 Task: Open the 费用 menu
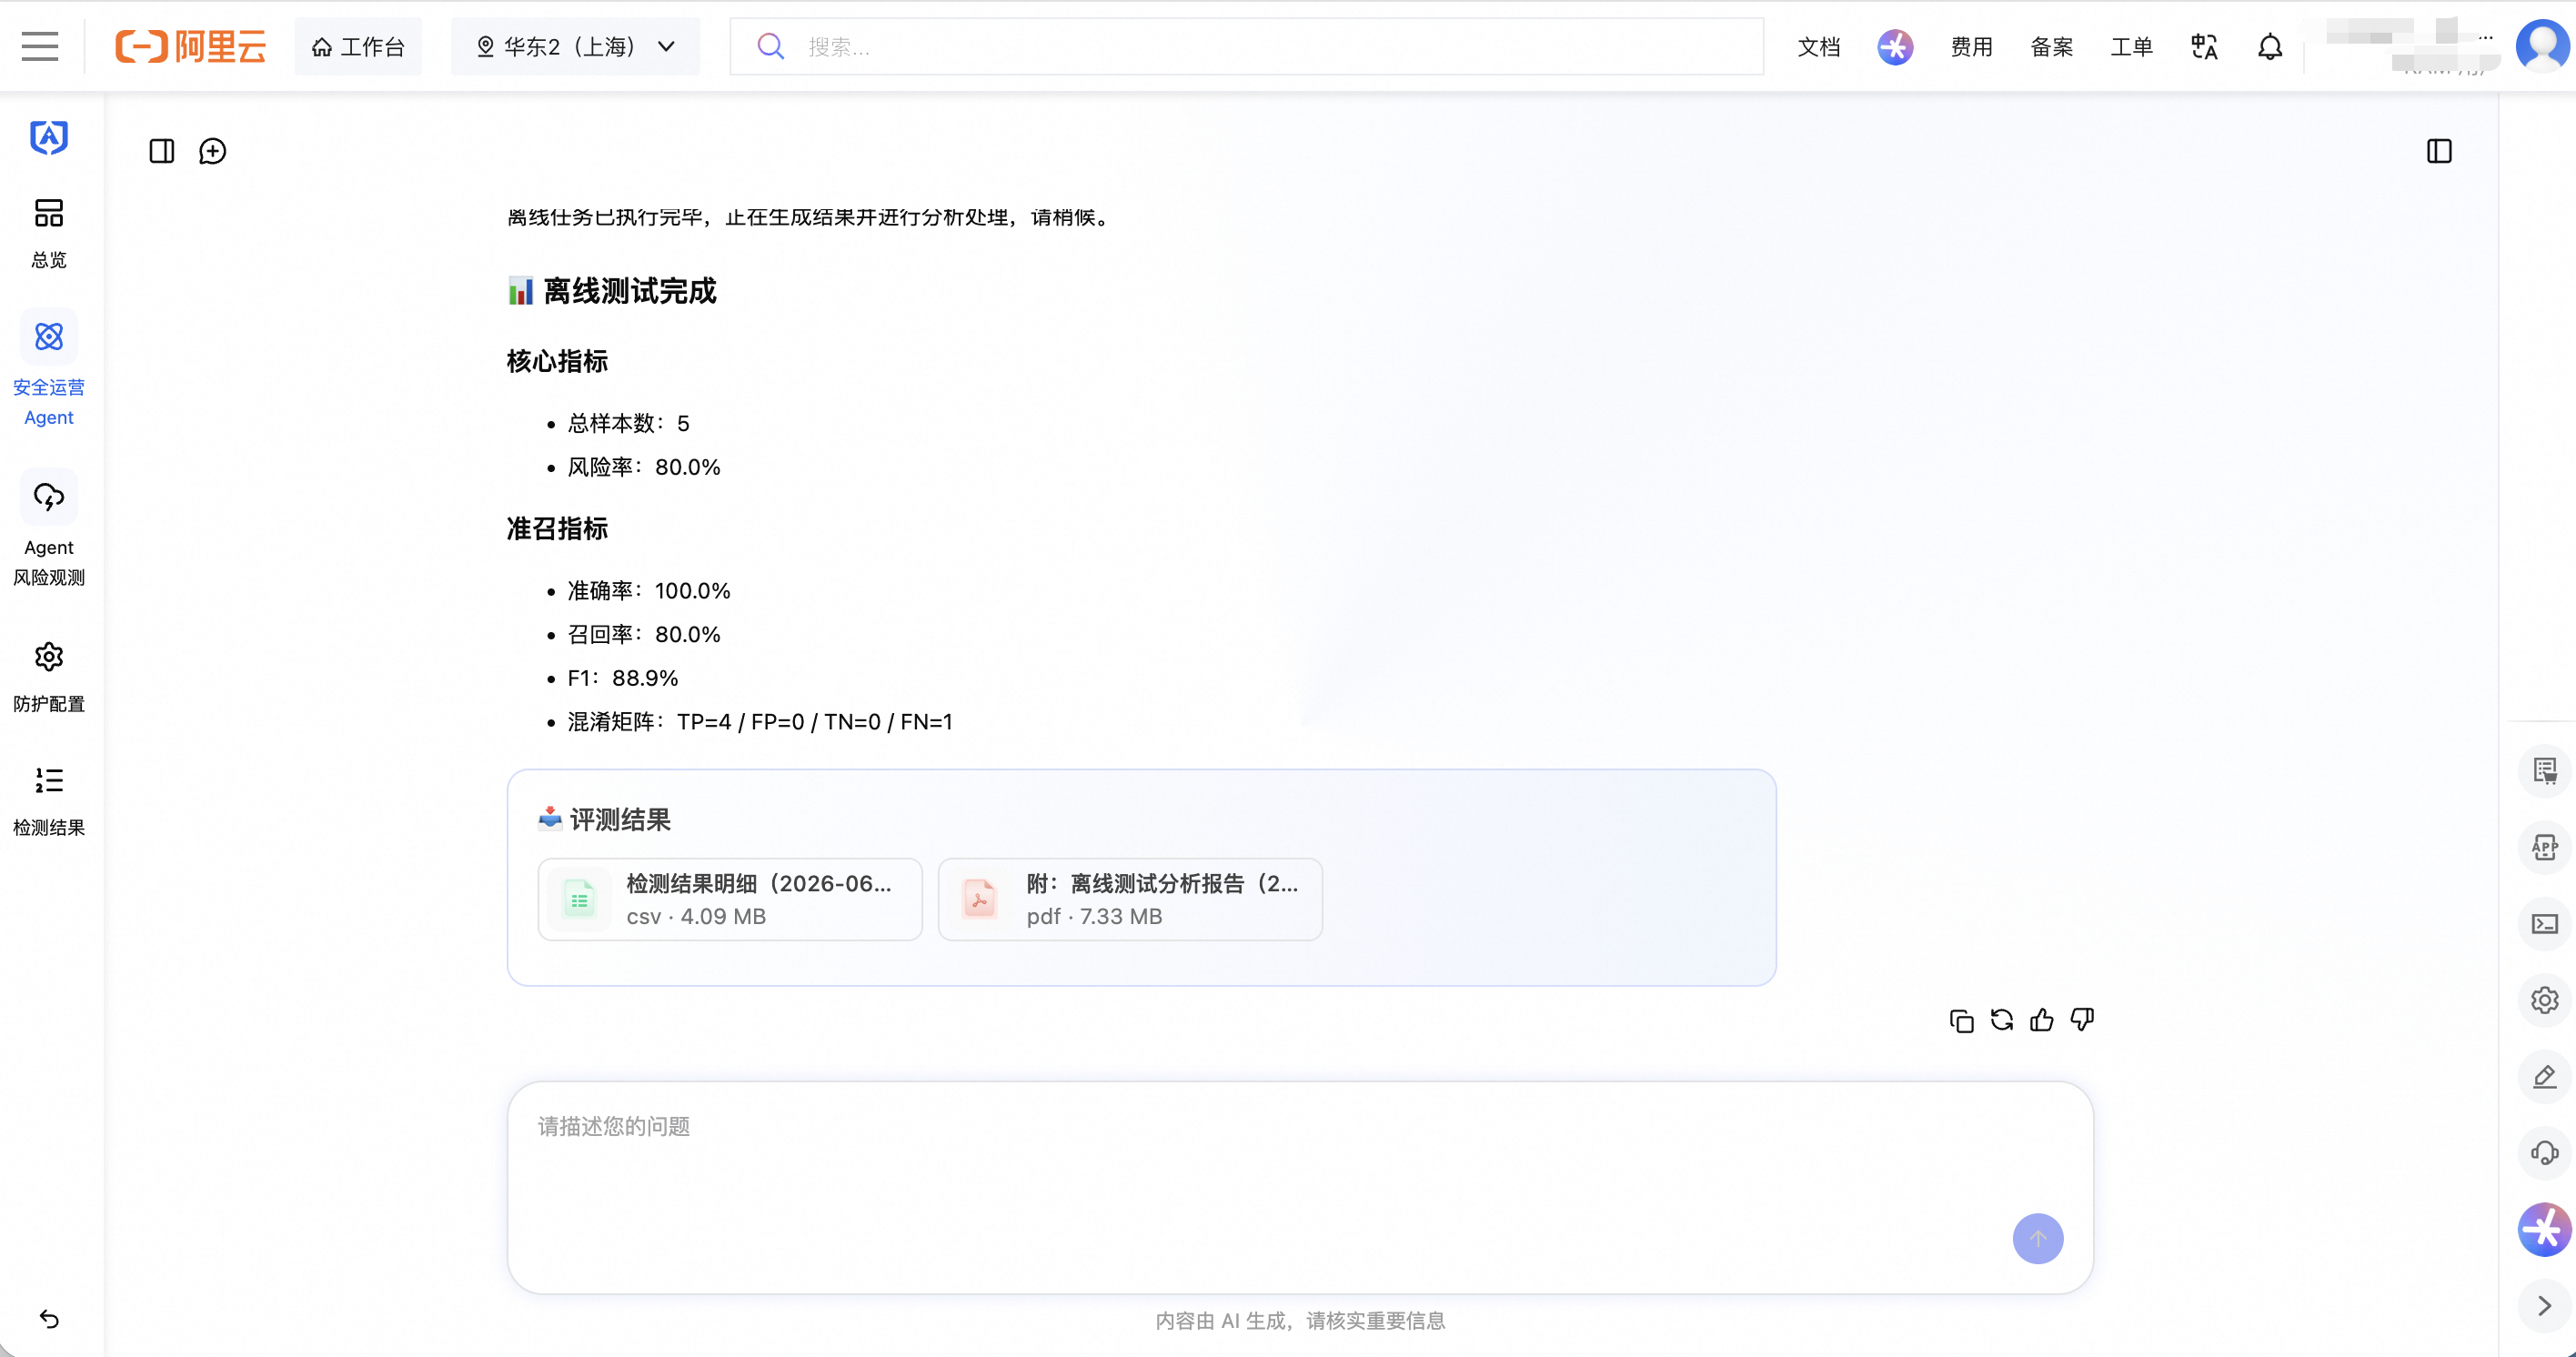tap(1971, 47)
